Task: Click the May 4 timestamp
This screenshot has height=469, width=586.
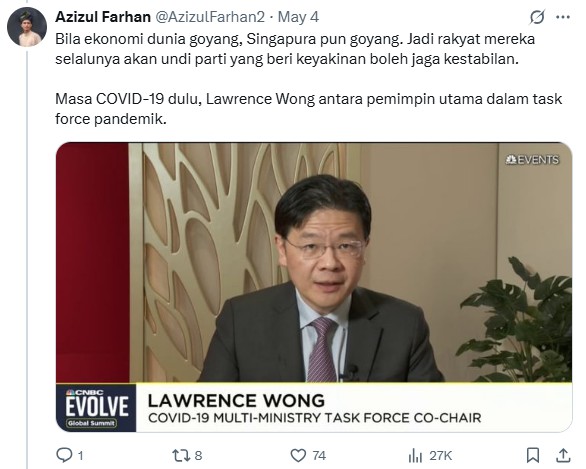Action: tap(298, 17)
